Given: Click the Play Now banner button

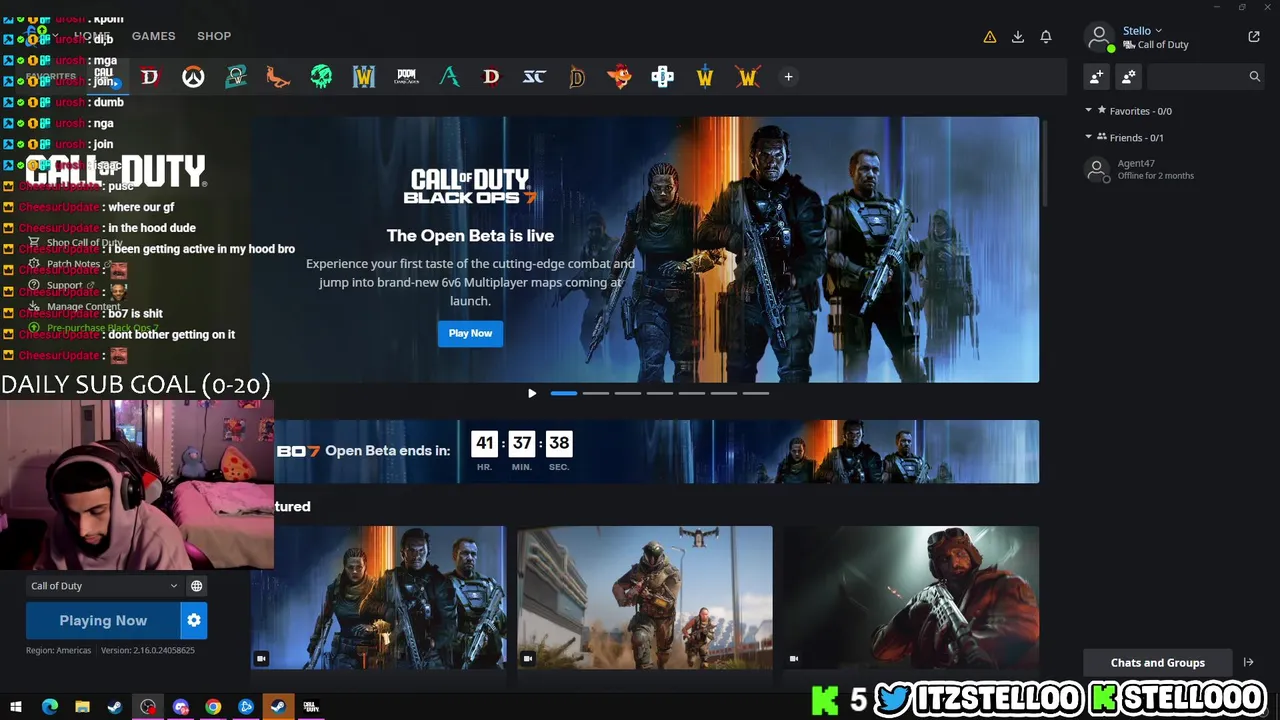Looking at the screenshot, I should point(470,333).
